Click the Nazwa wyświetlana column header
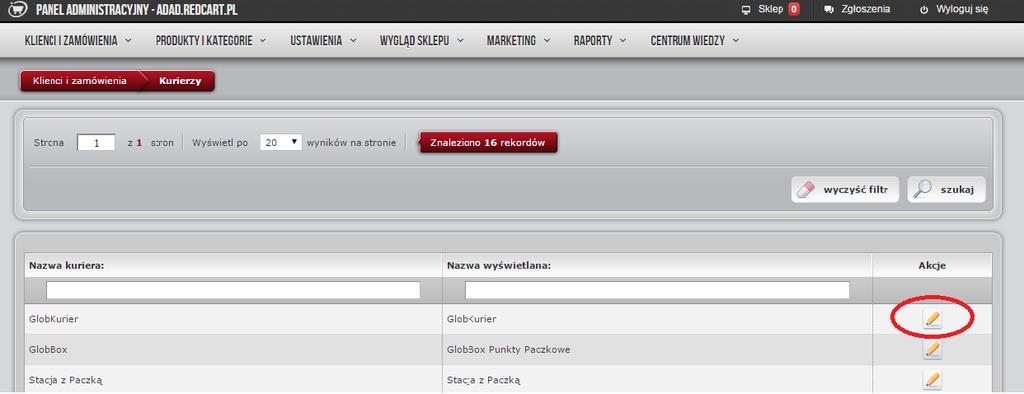This screenshot has width=1024, height=394. coord(499,266)
